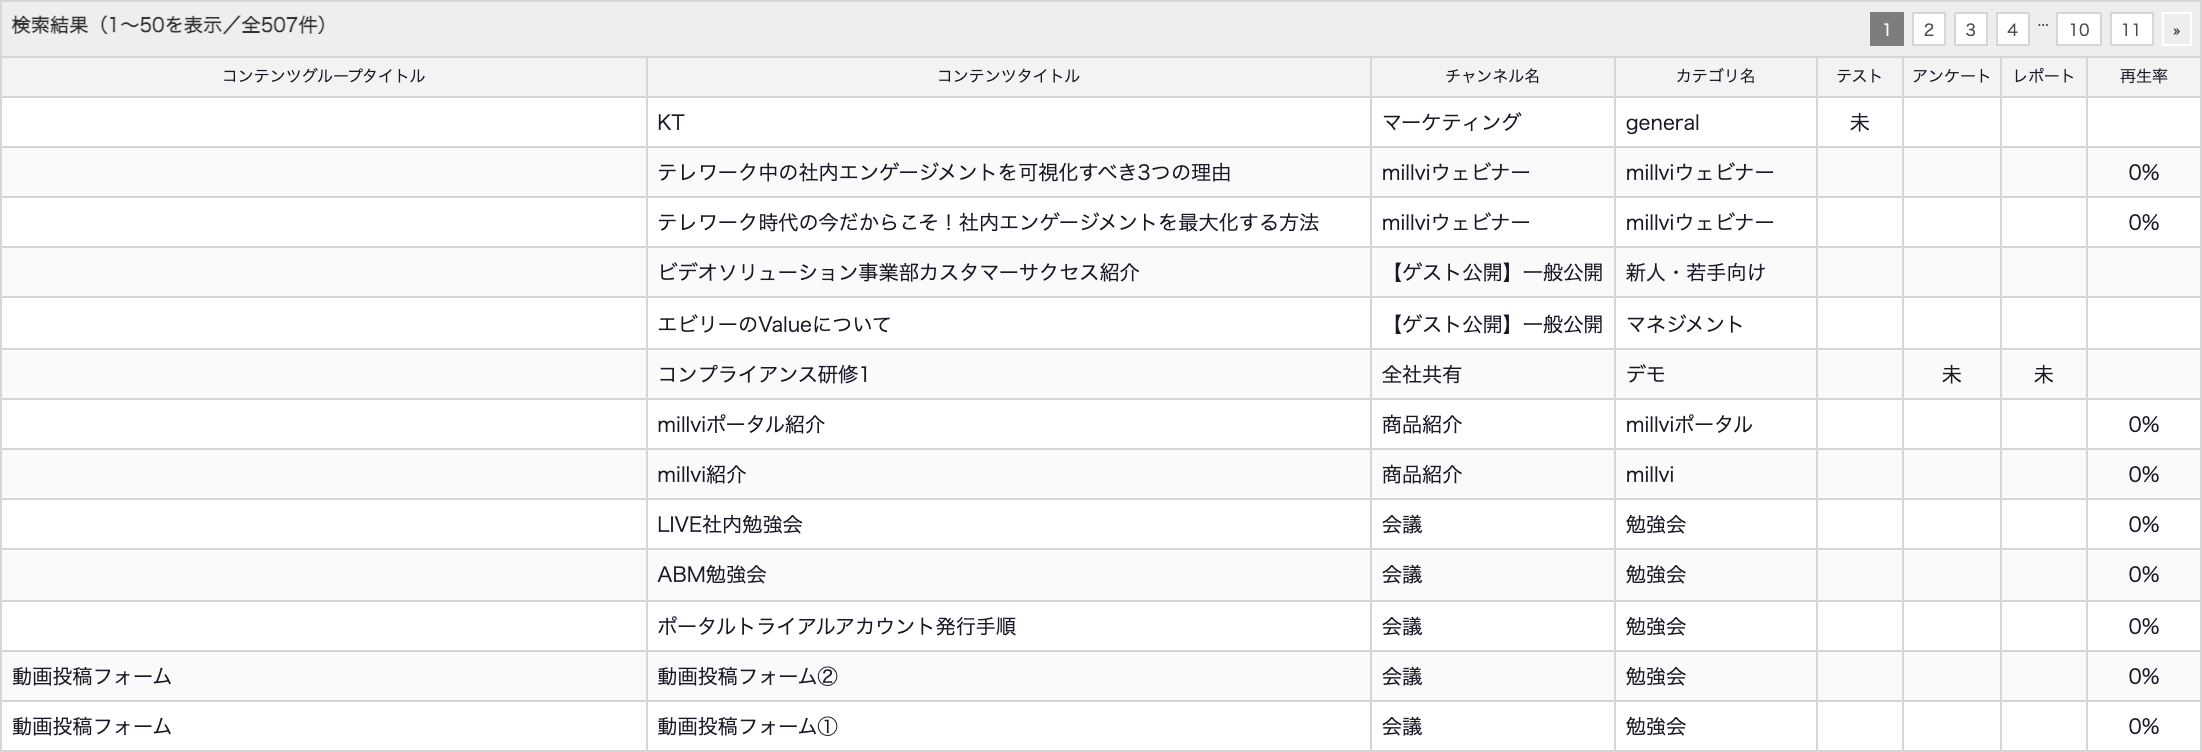Image resolution: width=2202 pixels, height=752 pixels.
Task: Click 0% play rate for ABM勉強会
Action: coord(2143,574)
